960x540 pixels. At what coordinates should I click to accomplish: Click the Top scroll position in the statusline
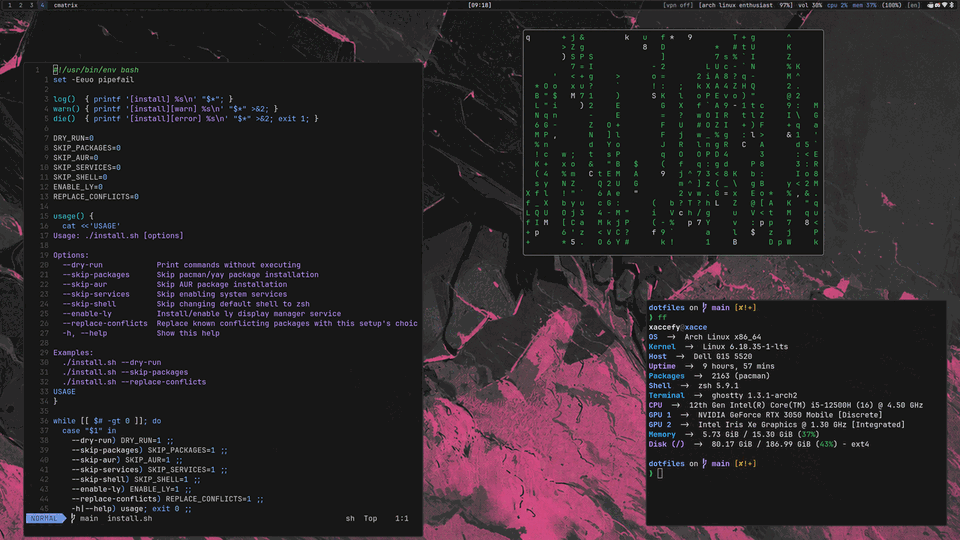pos(370,519)
